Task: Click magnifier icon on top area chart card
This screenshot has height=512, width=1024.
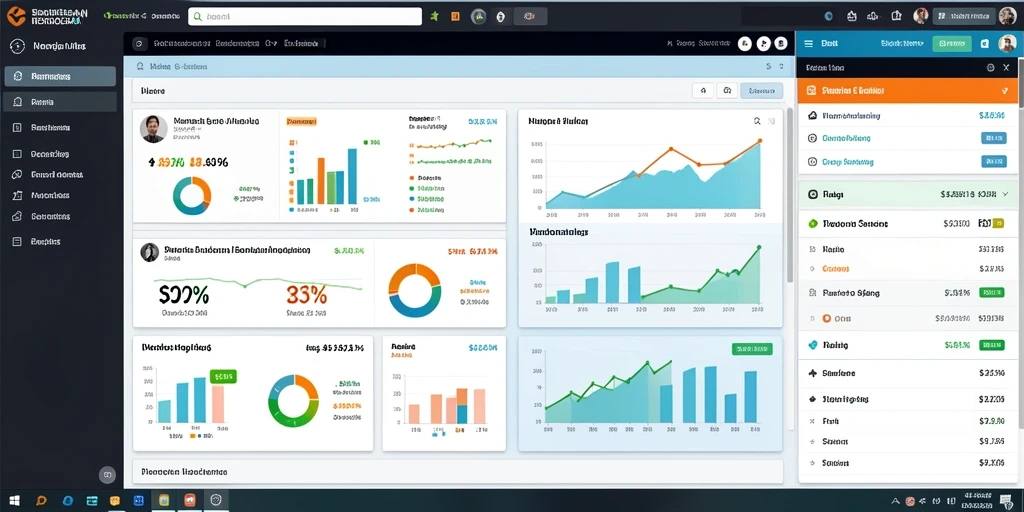Action: 757,121
